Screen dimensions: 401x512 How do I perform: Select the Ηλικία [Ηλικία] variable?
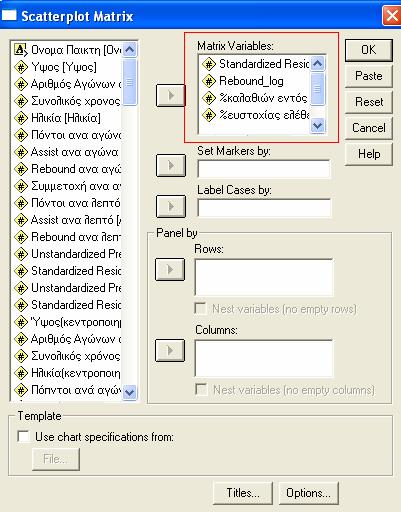coord(57,118)
